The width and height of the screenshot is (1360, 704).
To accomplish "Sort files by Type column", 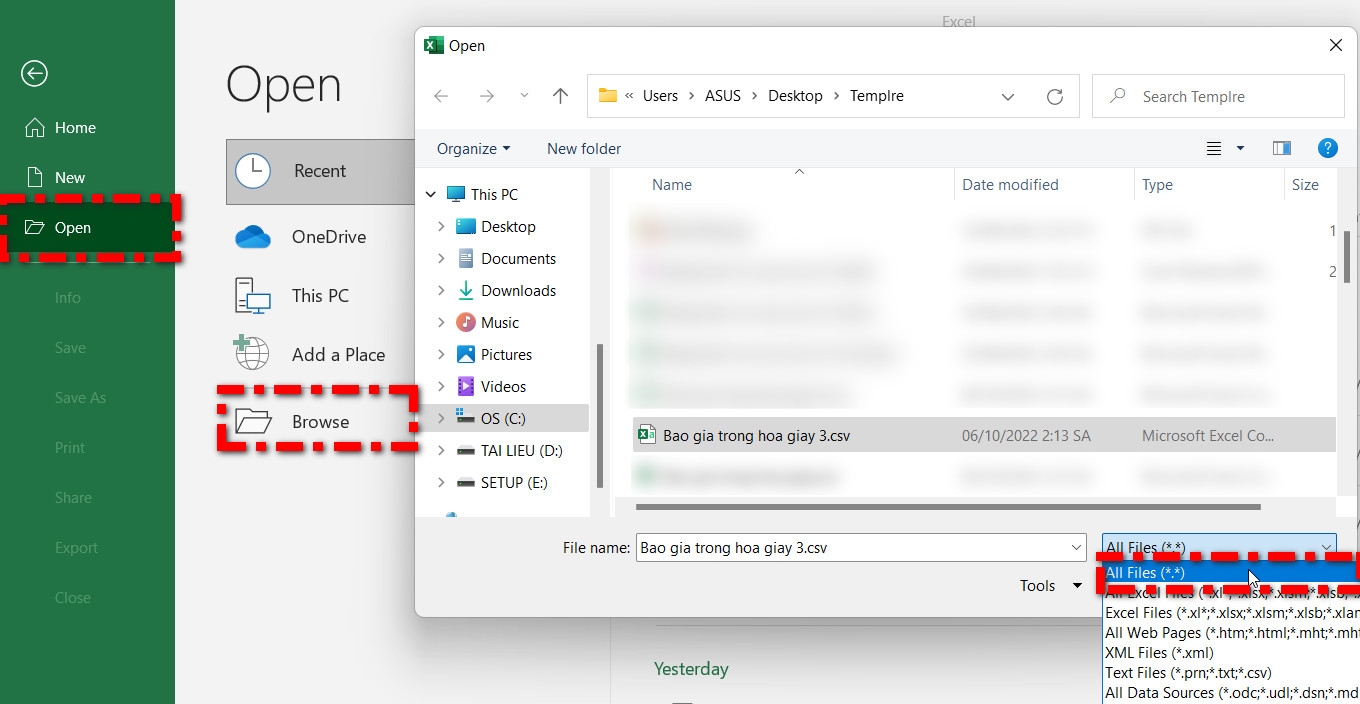I will [x=1157, y=185].
